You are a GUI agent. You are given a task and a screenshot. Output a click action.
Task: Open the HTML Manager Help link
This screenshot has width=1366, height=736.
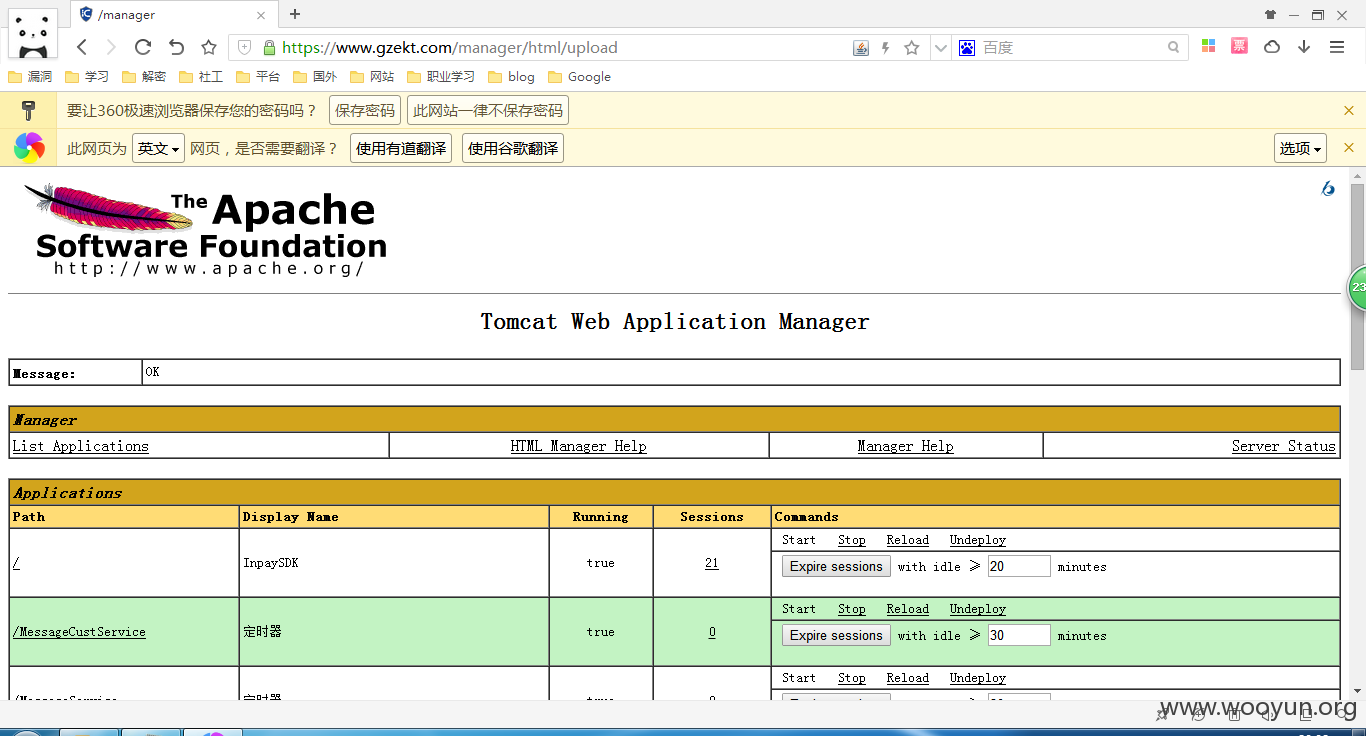pyautogui.click(x=578, y=446)
